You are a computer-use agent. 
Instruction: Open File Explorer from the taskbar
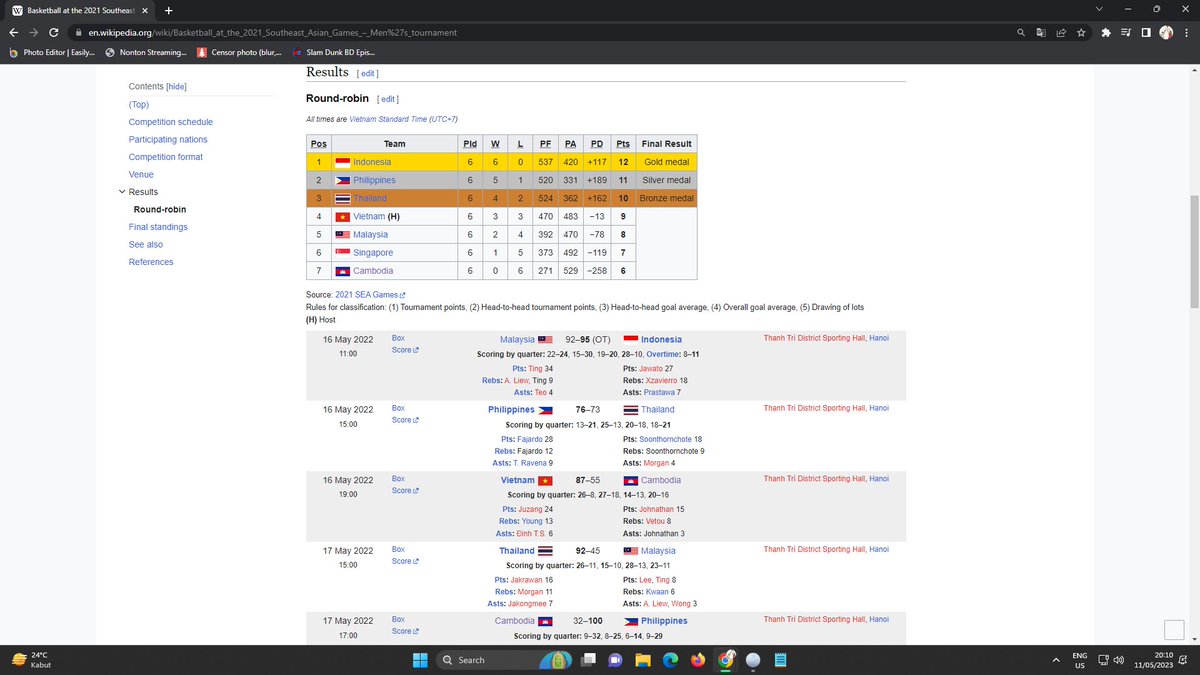pos(643,659)
